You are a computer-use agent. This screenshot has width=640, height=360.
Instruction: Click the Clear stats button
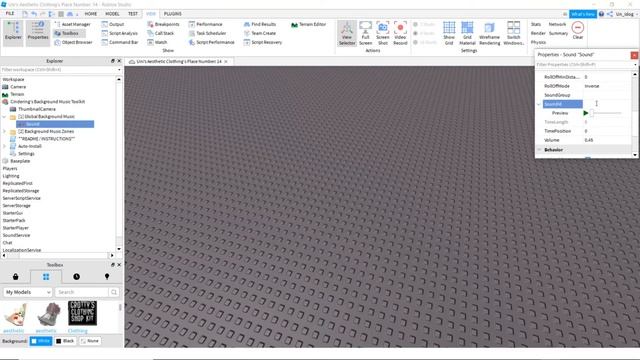(x=578, y=31)
